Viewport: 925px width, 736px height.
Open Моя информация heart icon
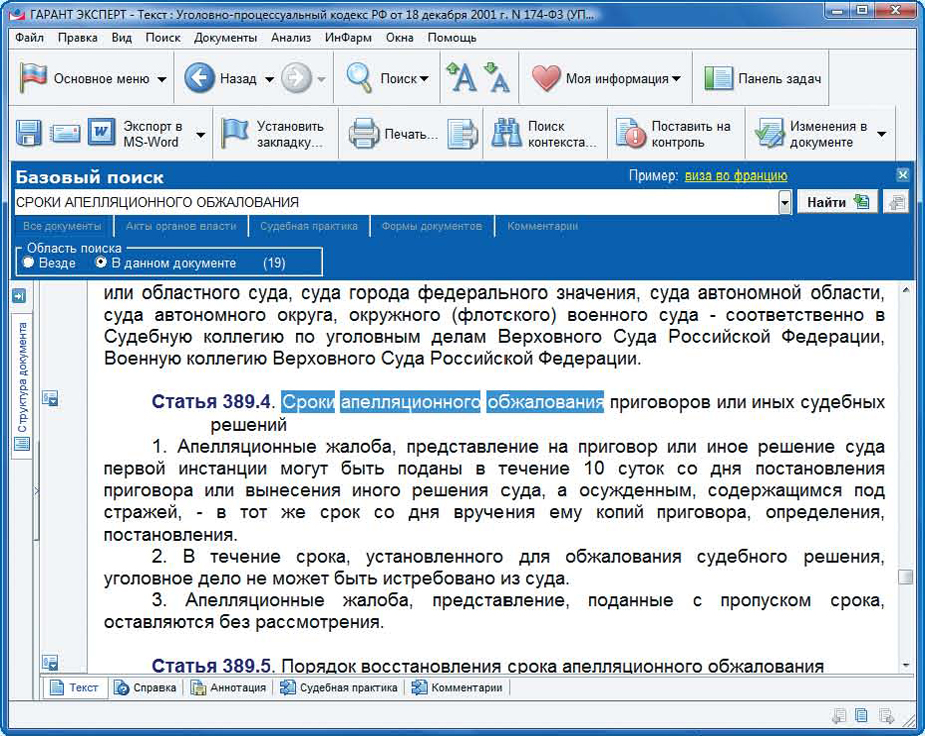[x=545, y=77]
